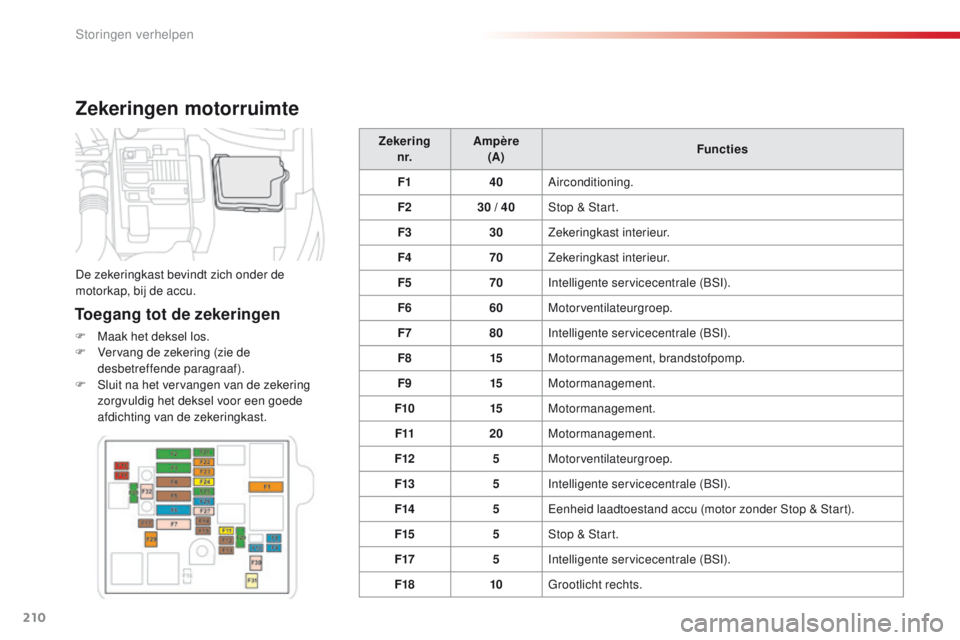Click the orange F29 fuse in the diagram
The width and height of the screenshot is (960, 640).
(x=151, y=539)
